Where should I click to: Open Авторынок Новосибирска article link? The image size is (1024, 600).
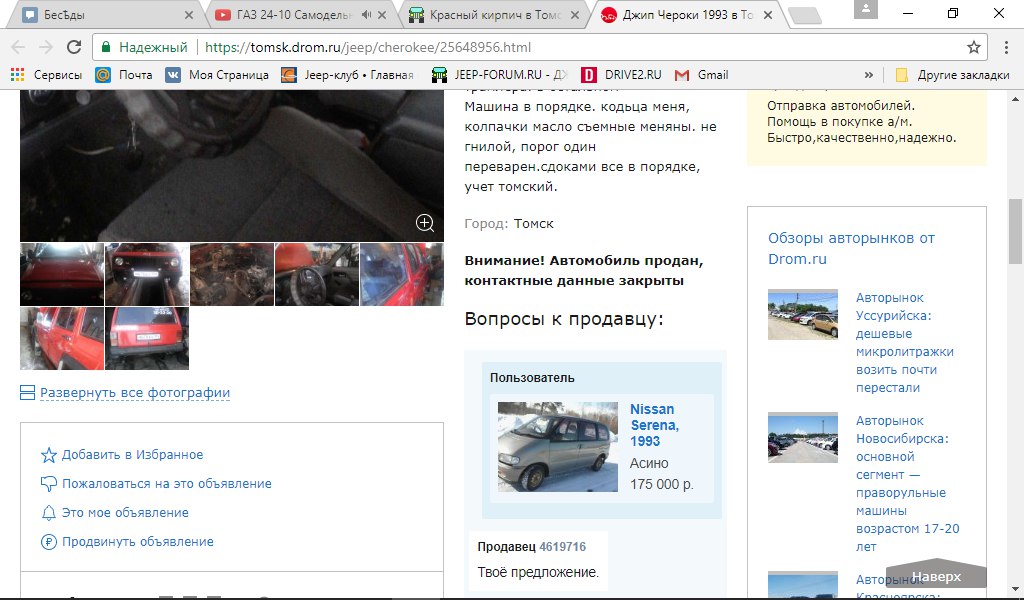tap(907, 483)
